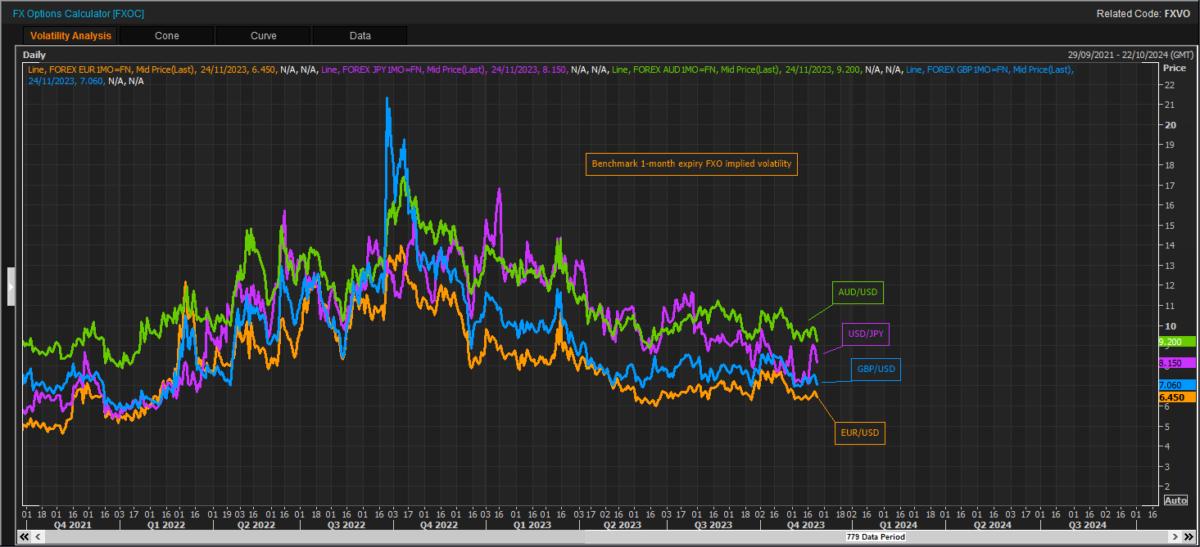Select the Data tab
Screen dimensions: 1200x547
point(360,35)
